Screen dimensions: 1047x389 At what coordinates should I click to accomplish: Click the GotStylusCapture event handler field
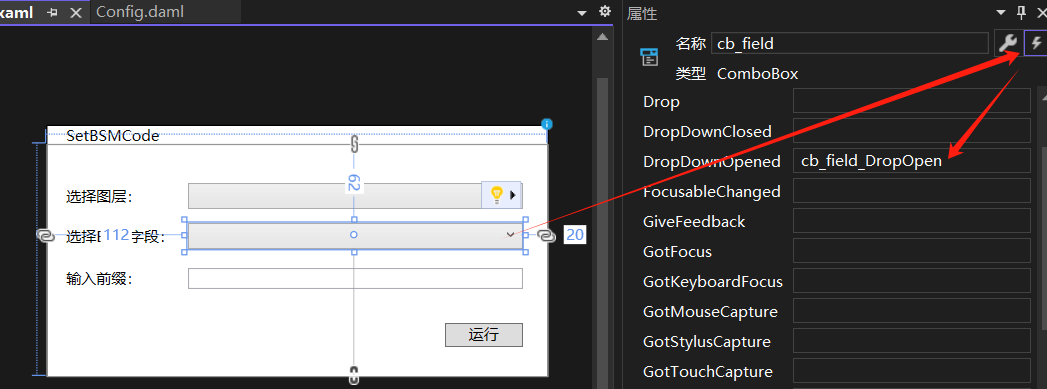pos(911,341)
